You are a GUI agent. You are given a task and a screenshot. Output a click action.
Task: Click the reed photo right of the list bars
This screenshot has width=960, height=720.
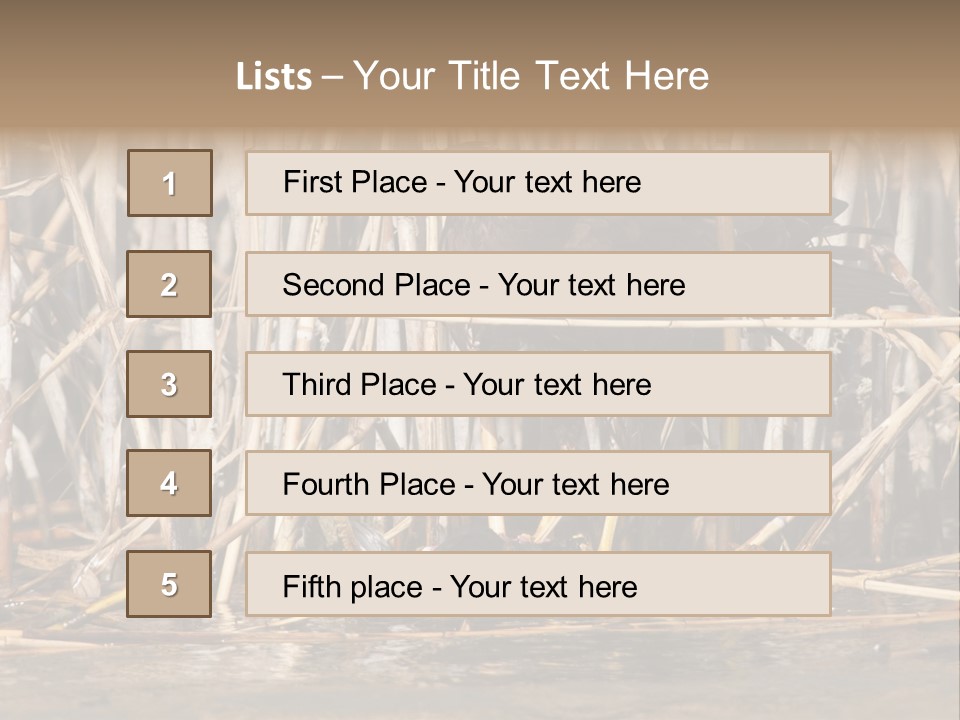[893, 380]
